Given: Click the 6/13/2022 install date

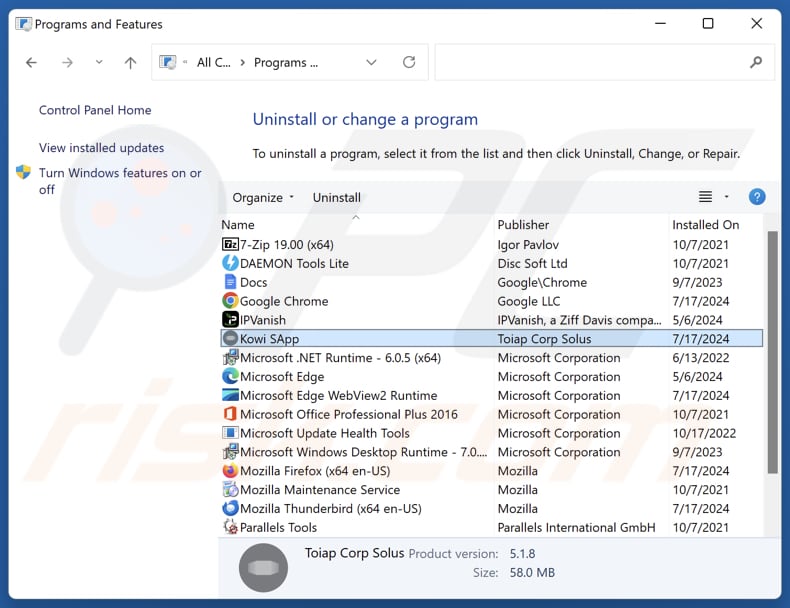Looking at the screenshot, I should pyautogui.click(x=700, y=358).
